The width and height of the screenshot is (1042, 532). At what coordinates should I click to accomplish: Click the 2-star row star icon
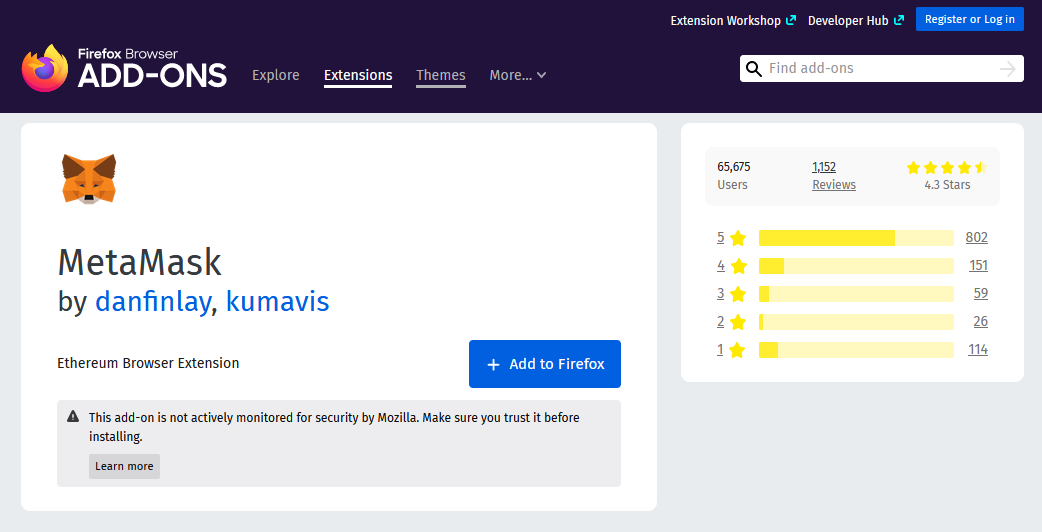738,321
